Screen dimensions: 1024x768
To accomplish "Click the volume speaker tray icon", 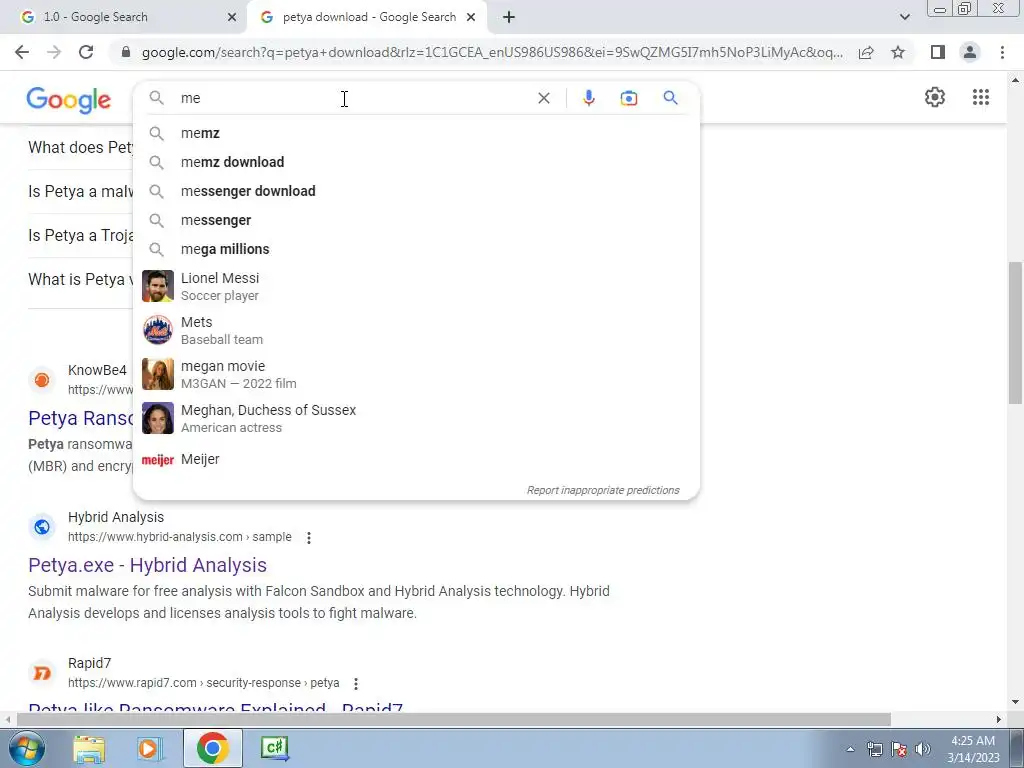I will point(923,749).
